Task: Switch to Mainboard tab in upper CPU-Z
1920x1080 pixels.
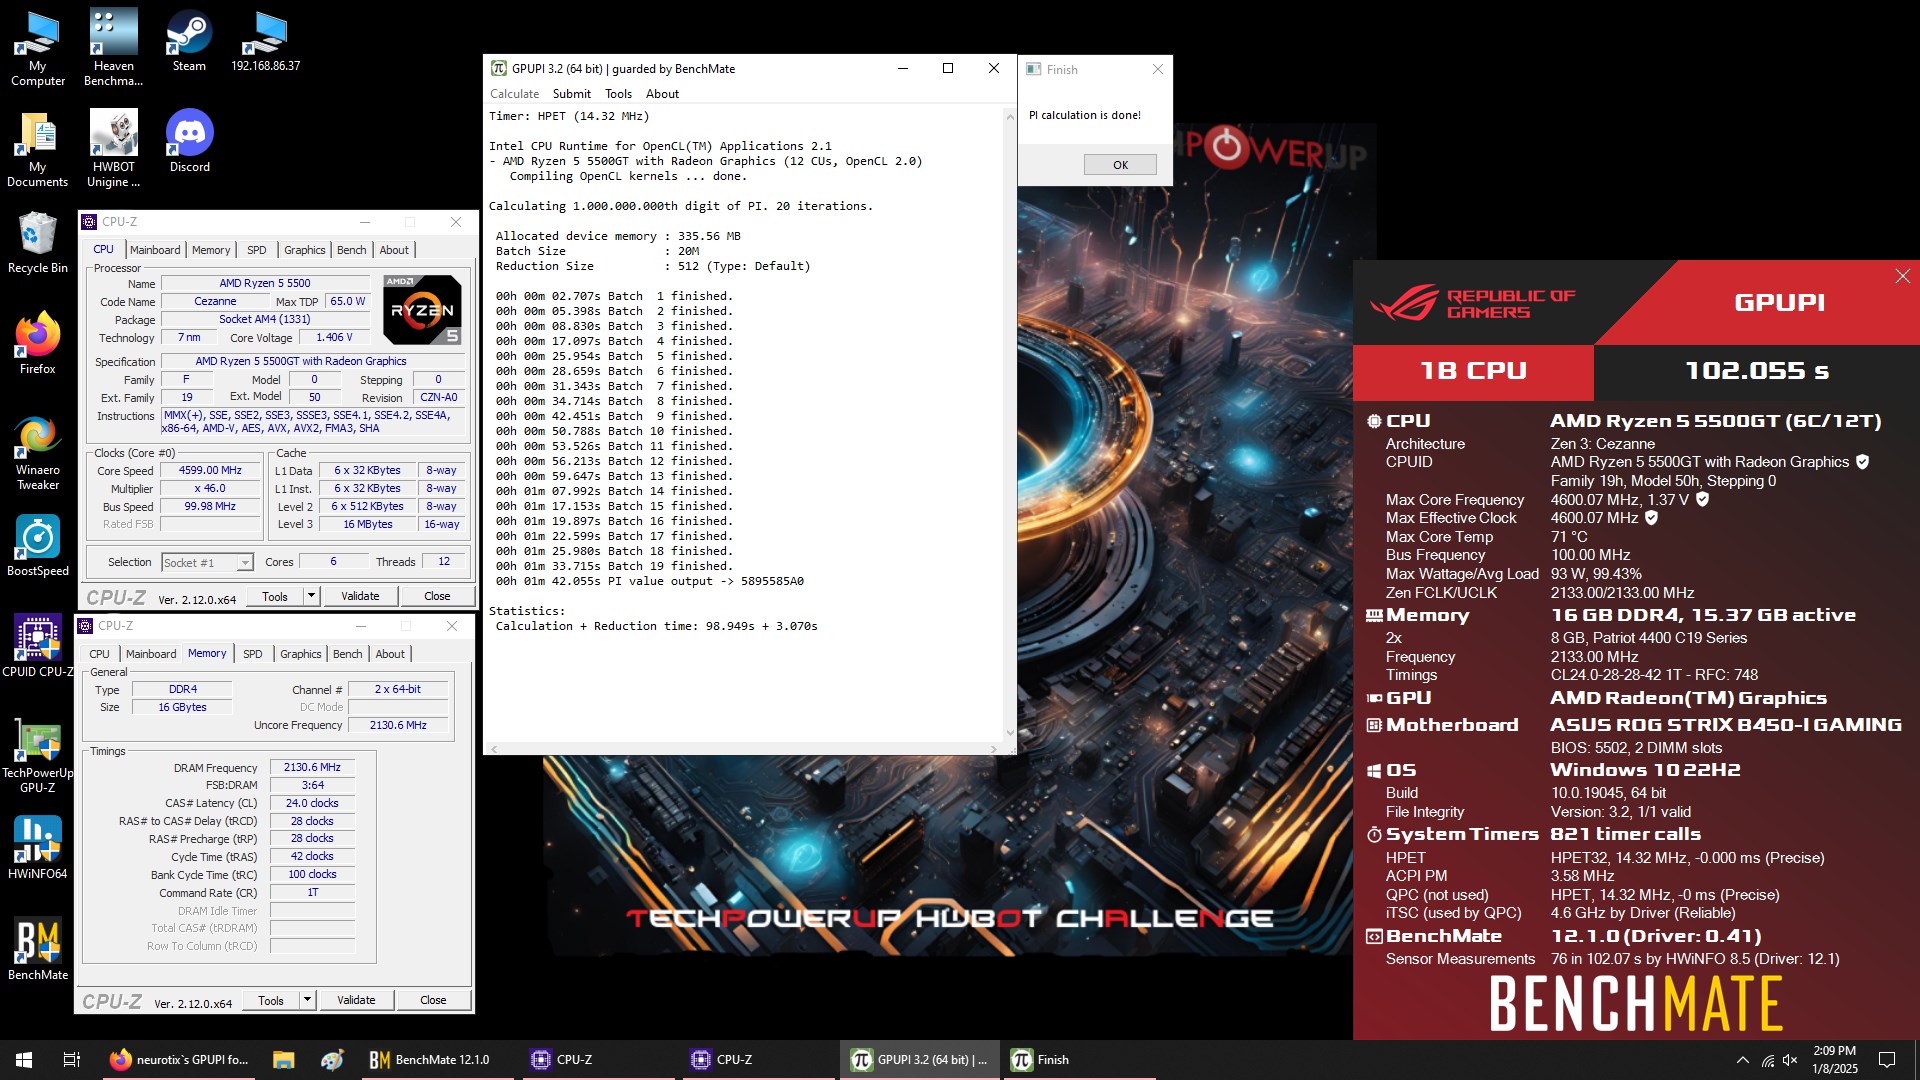Action: tap(155, 250)
